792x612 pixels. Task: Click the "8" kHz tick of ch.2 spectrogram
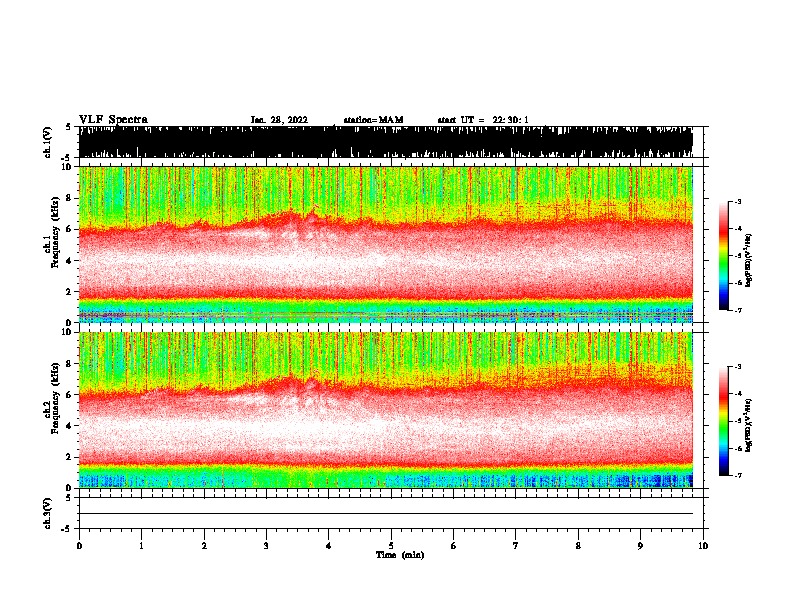coord(70,364)
